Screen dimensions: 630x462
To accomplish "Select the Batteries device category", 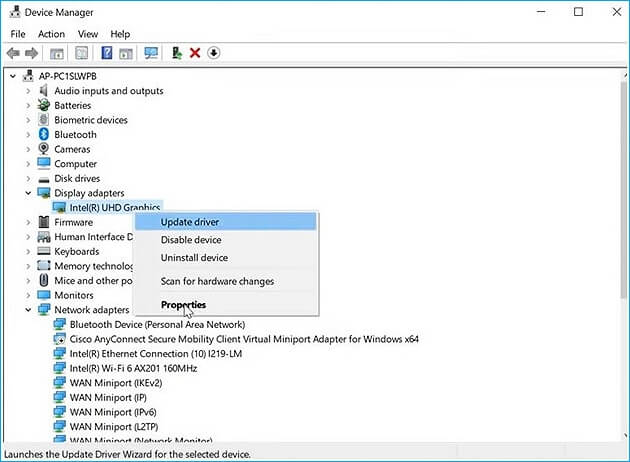I will pyautogui.click(x=72, y=105).
